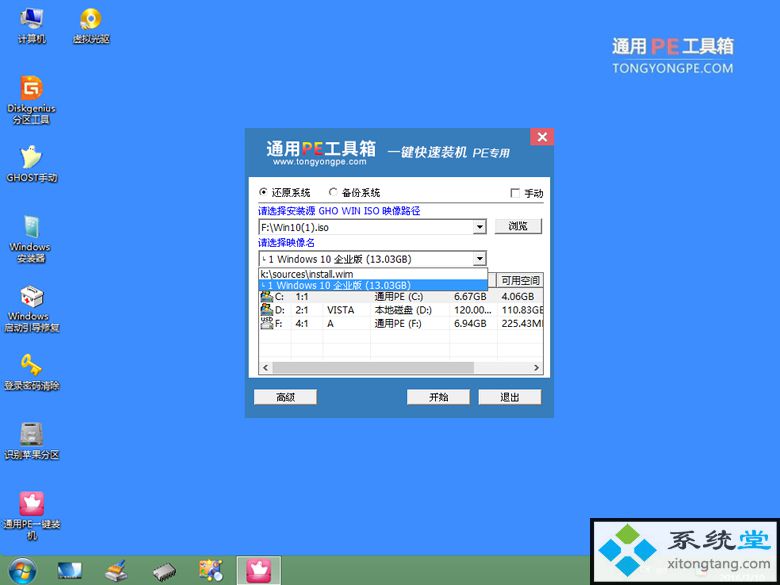Screen dimensions: 780x585
Task: Launch Diskgenius 分区工具 icon
Action: [31, 100]
